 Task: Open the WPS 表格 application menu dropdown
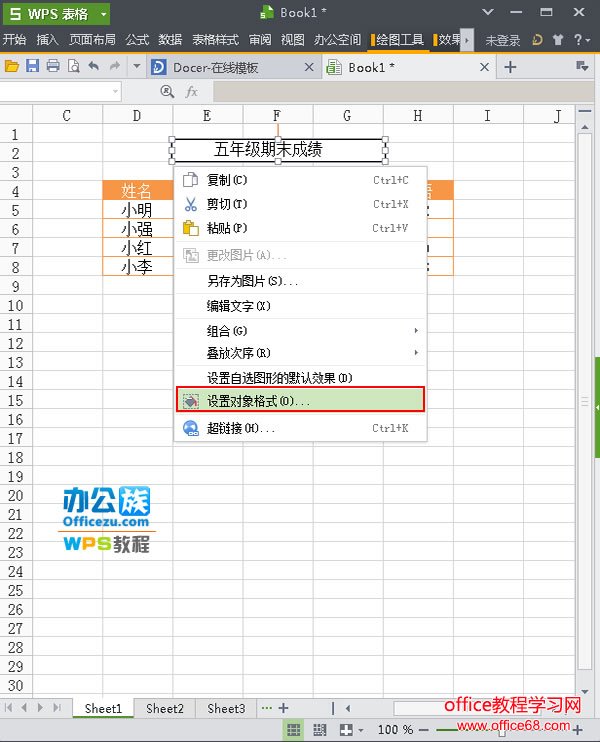coord(104,14)
